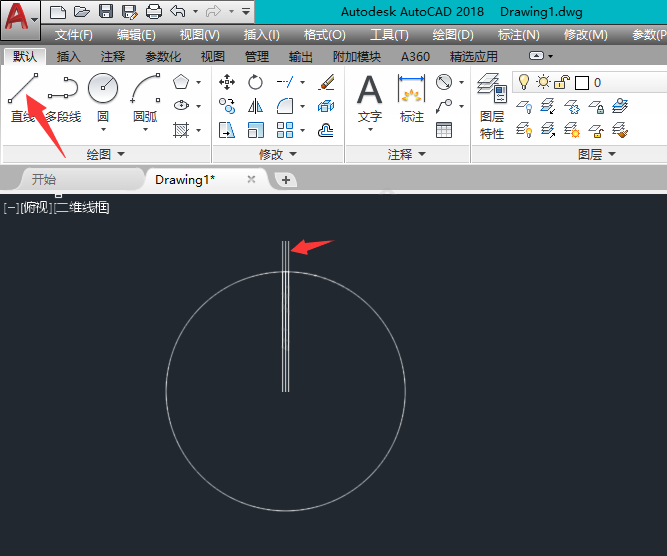Open the 视图(V) menu

coord(200,35)
